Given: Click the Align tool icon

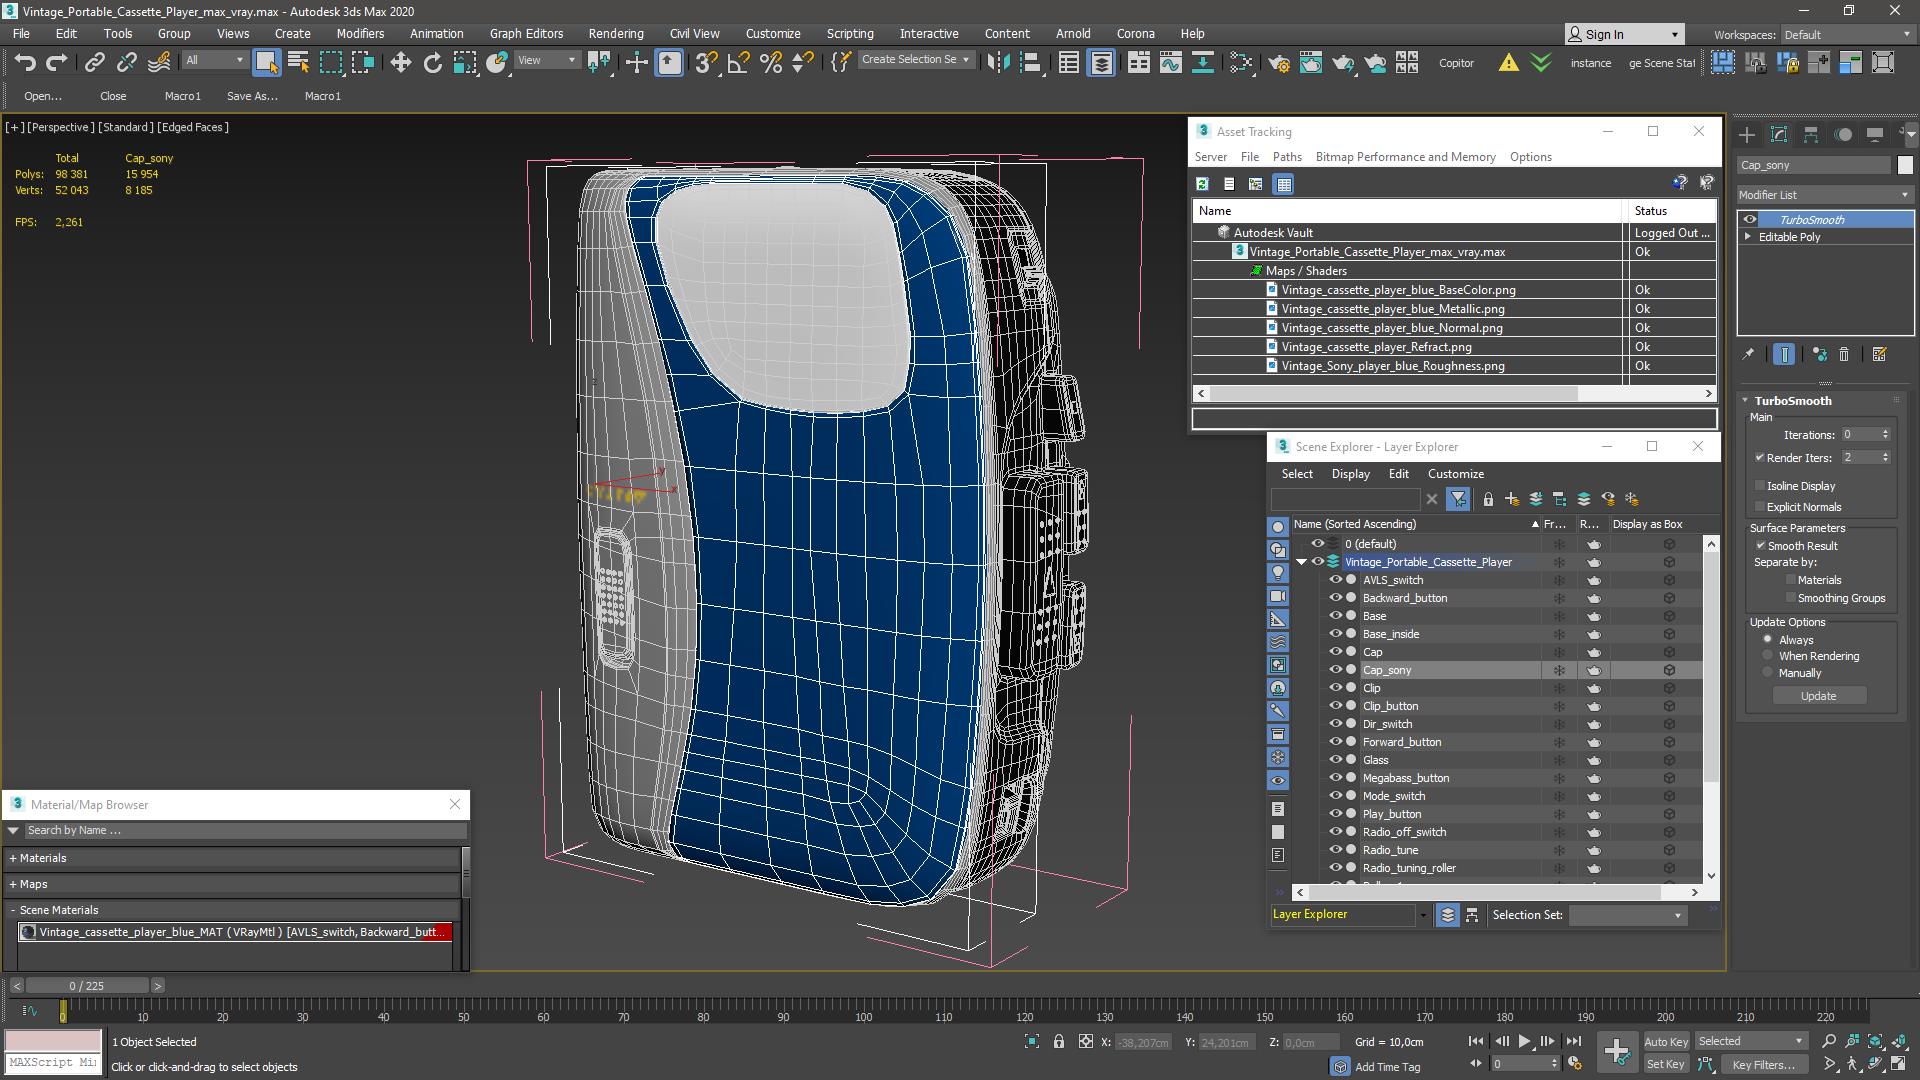Looking at the screenshot, I should click(1030, 62).
